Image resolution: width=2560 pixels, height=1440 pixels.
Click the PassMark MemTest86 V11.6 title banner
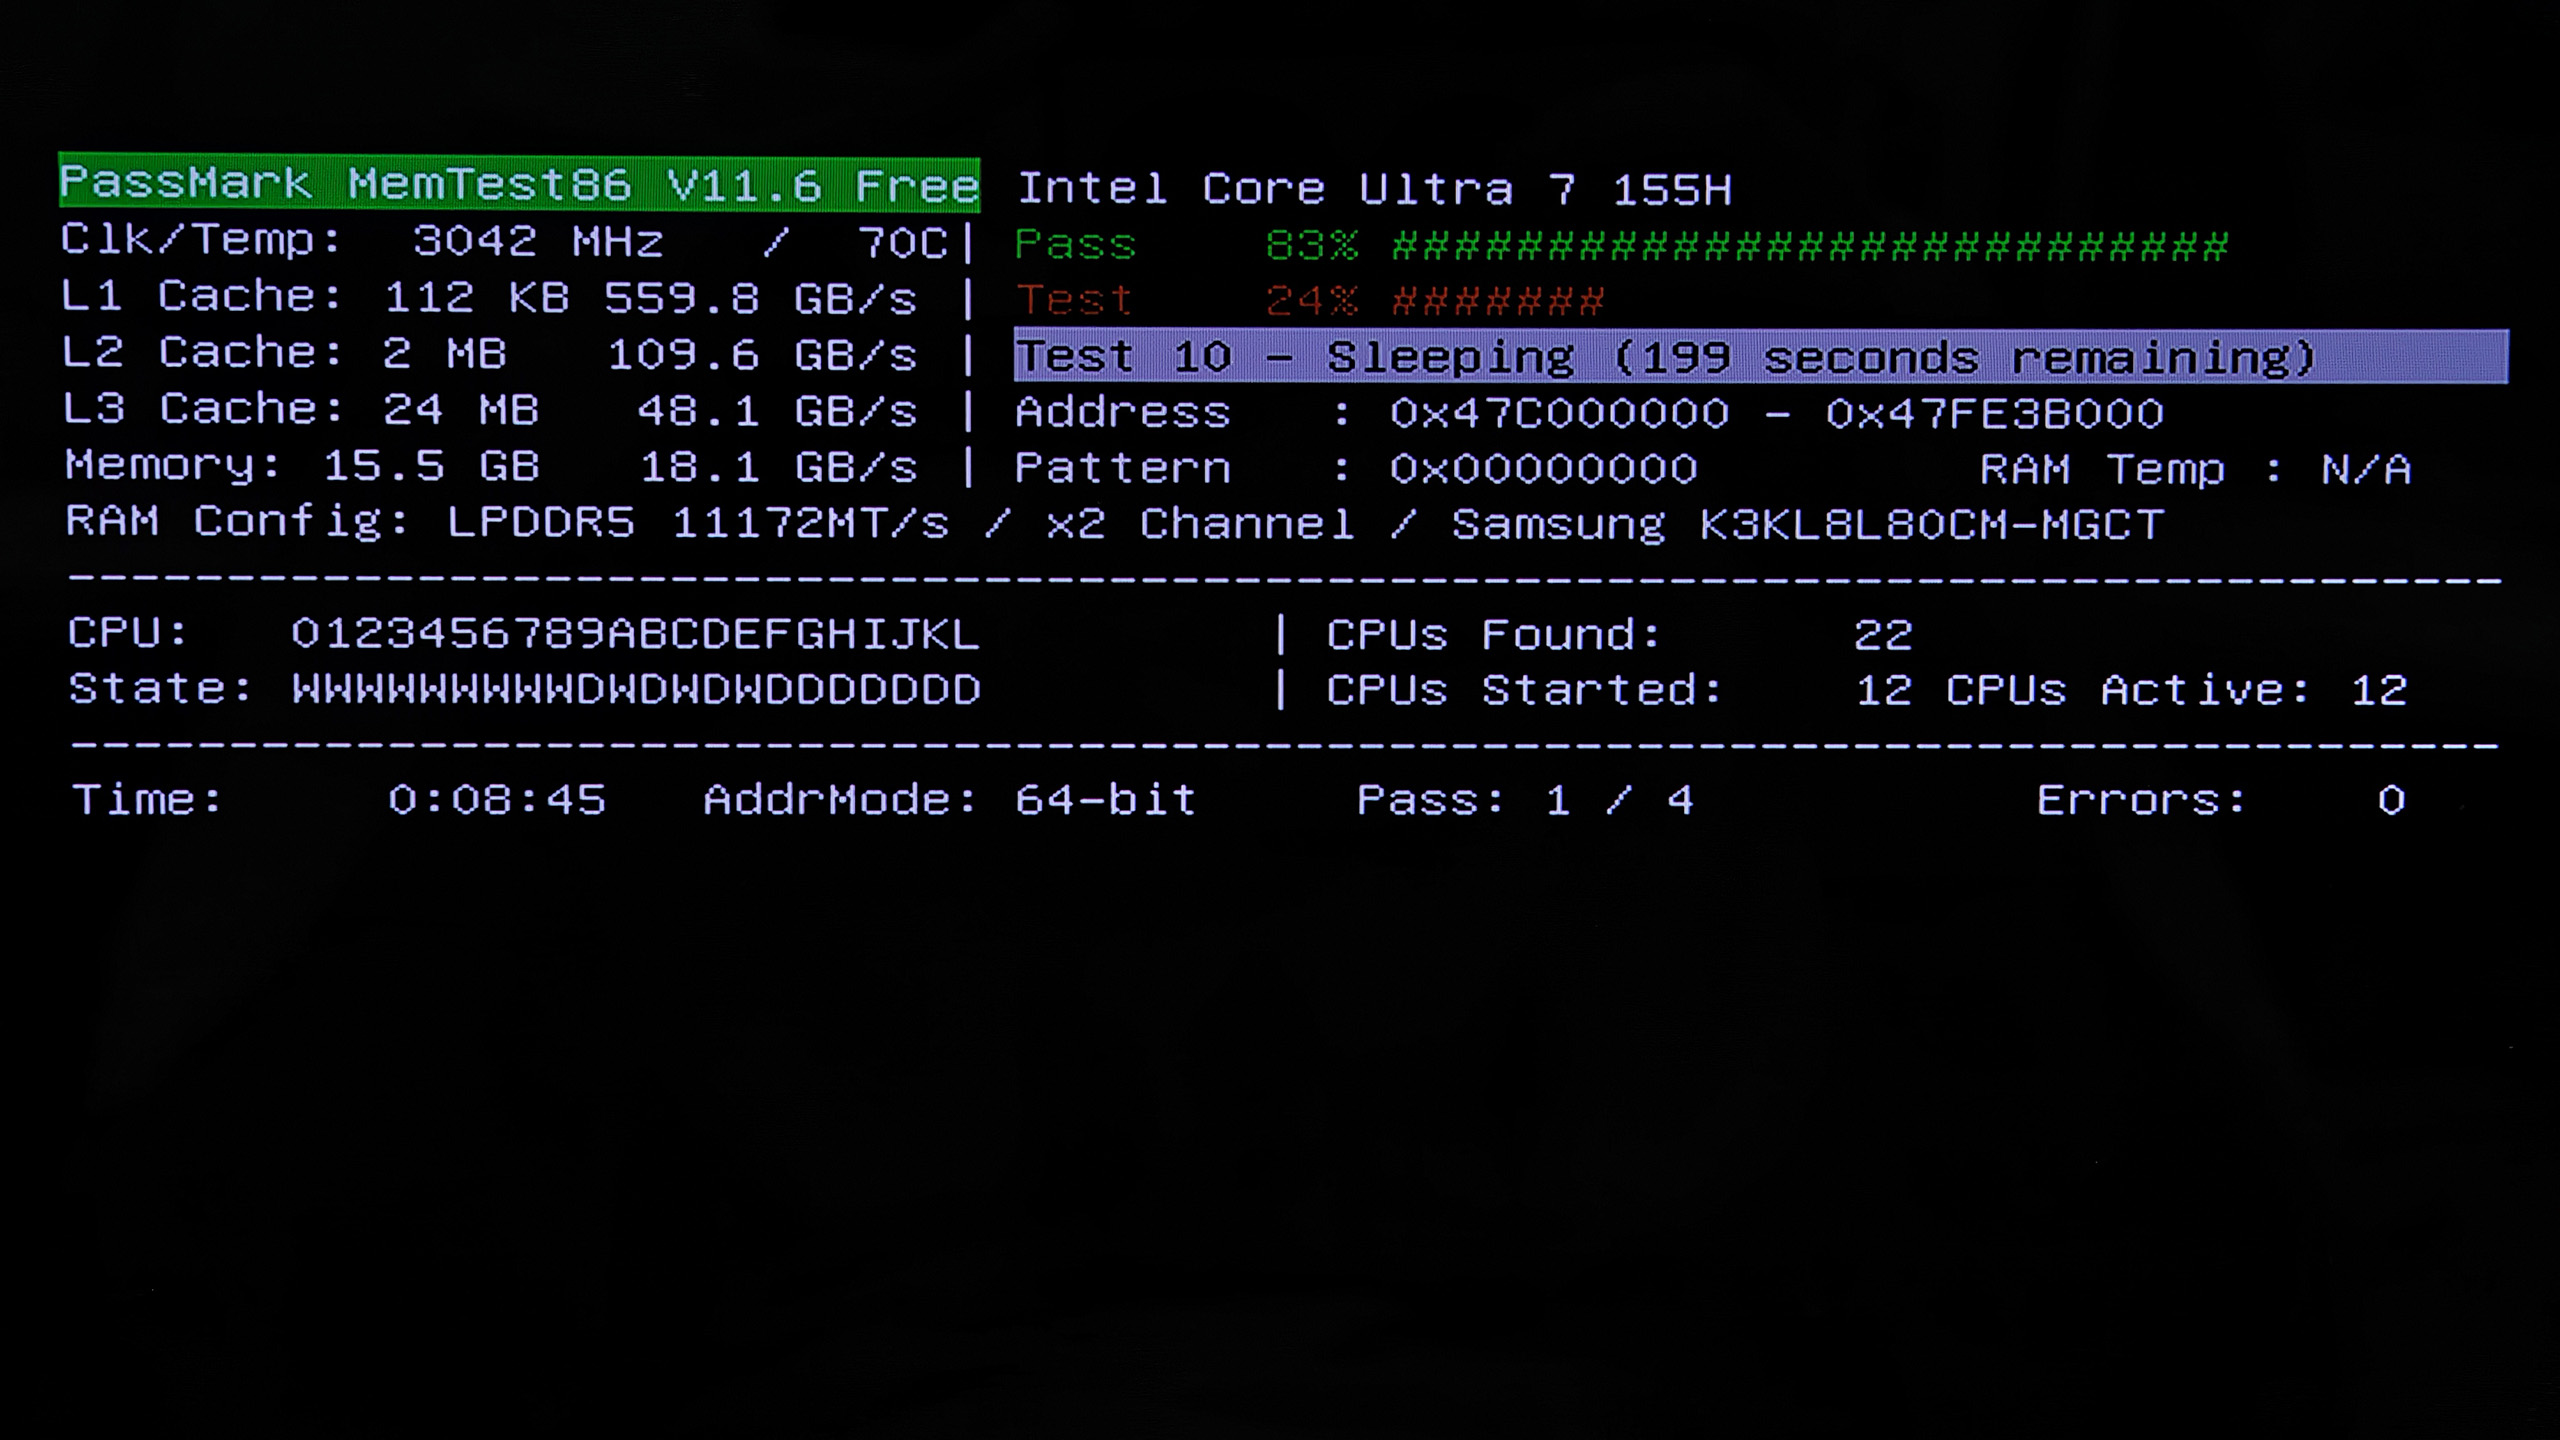(x=519, y=184)
